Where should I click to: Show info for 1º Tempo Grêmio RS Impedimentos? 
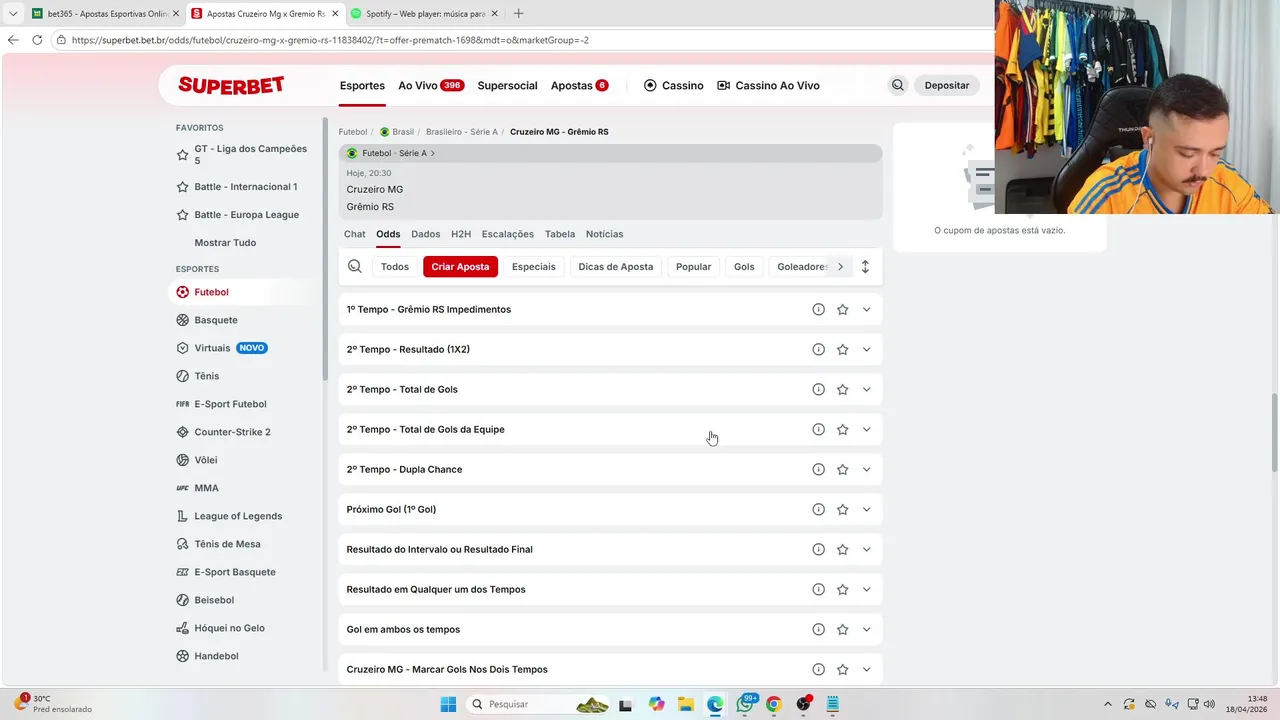tap(818, 309)
